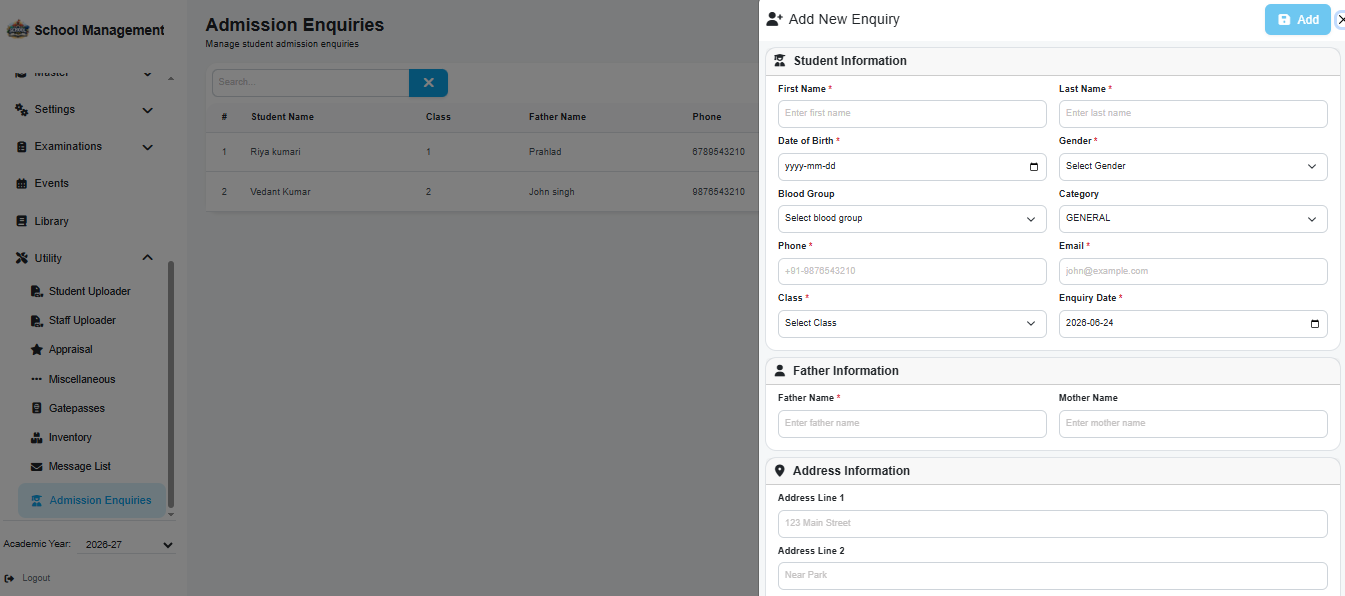Viewport: 1345px width, 596px height.
Task: Click the Miscellaneous dots icon
Action: tap(37, 379)
